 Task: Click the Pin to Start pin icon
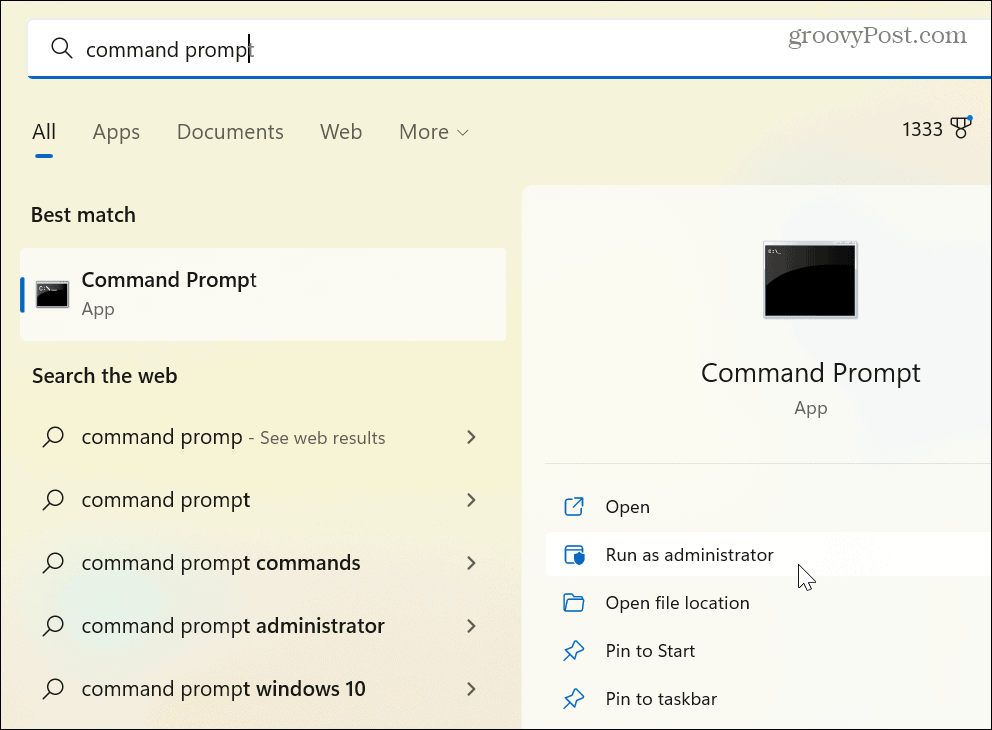[x=574, y=651]
